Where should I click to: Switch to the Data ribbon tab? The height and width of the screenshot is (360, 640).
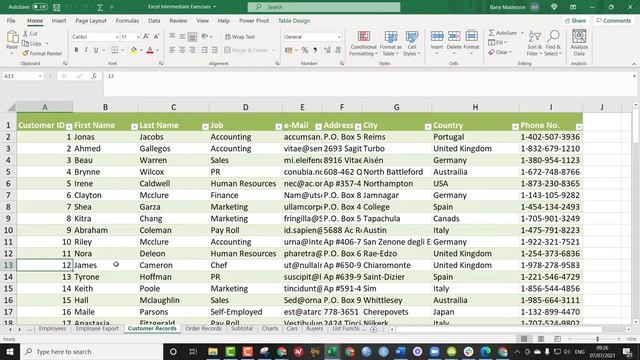tap(154, 20)
